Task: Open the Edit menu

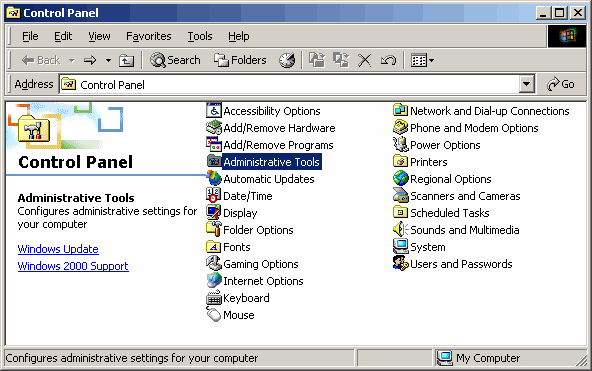Action: pyautogui.click(x=63, y=36)
